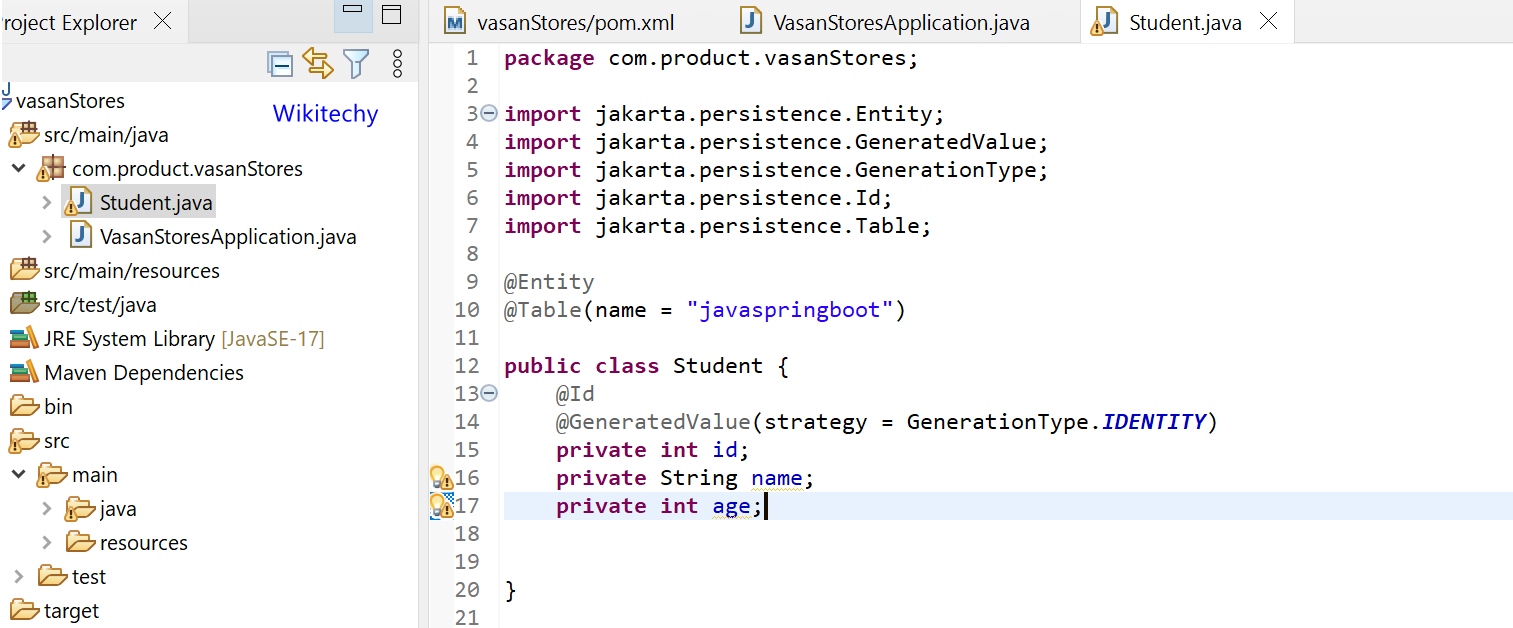Image resolution: width=1513 pixels, height=628 pixels.
Task: Toggle Link with Editor in Project Explorer
Action: [x=318, y=62]
